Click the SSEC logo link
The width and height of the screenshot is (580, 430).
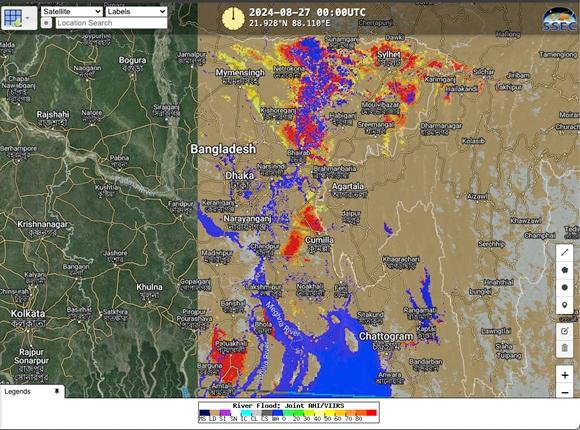[x=559, y=19]
